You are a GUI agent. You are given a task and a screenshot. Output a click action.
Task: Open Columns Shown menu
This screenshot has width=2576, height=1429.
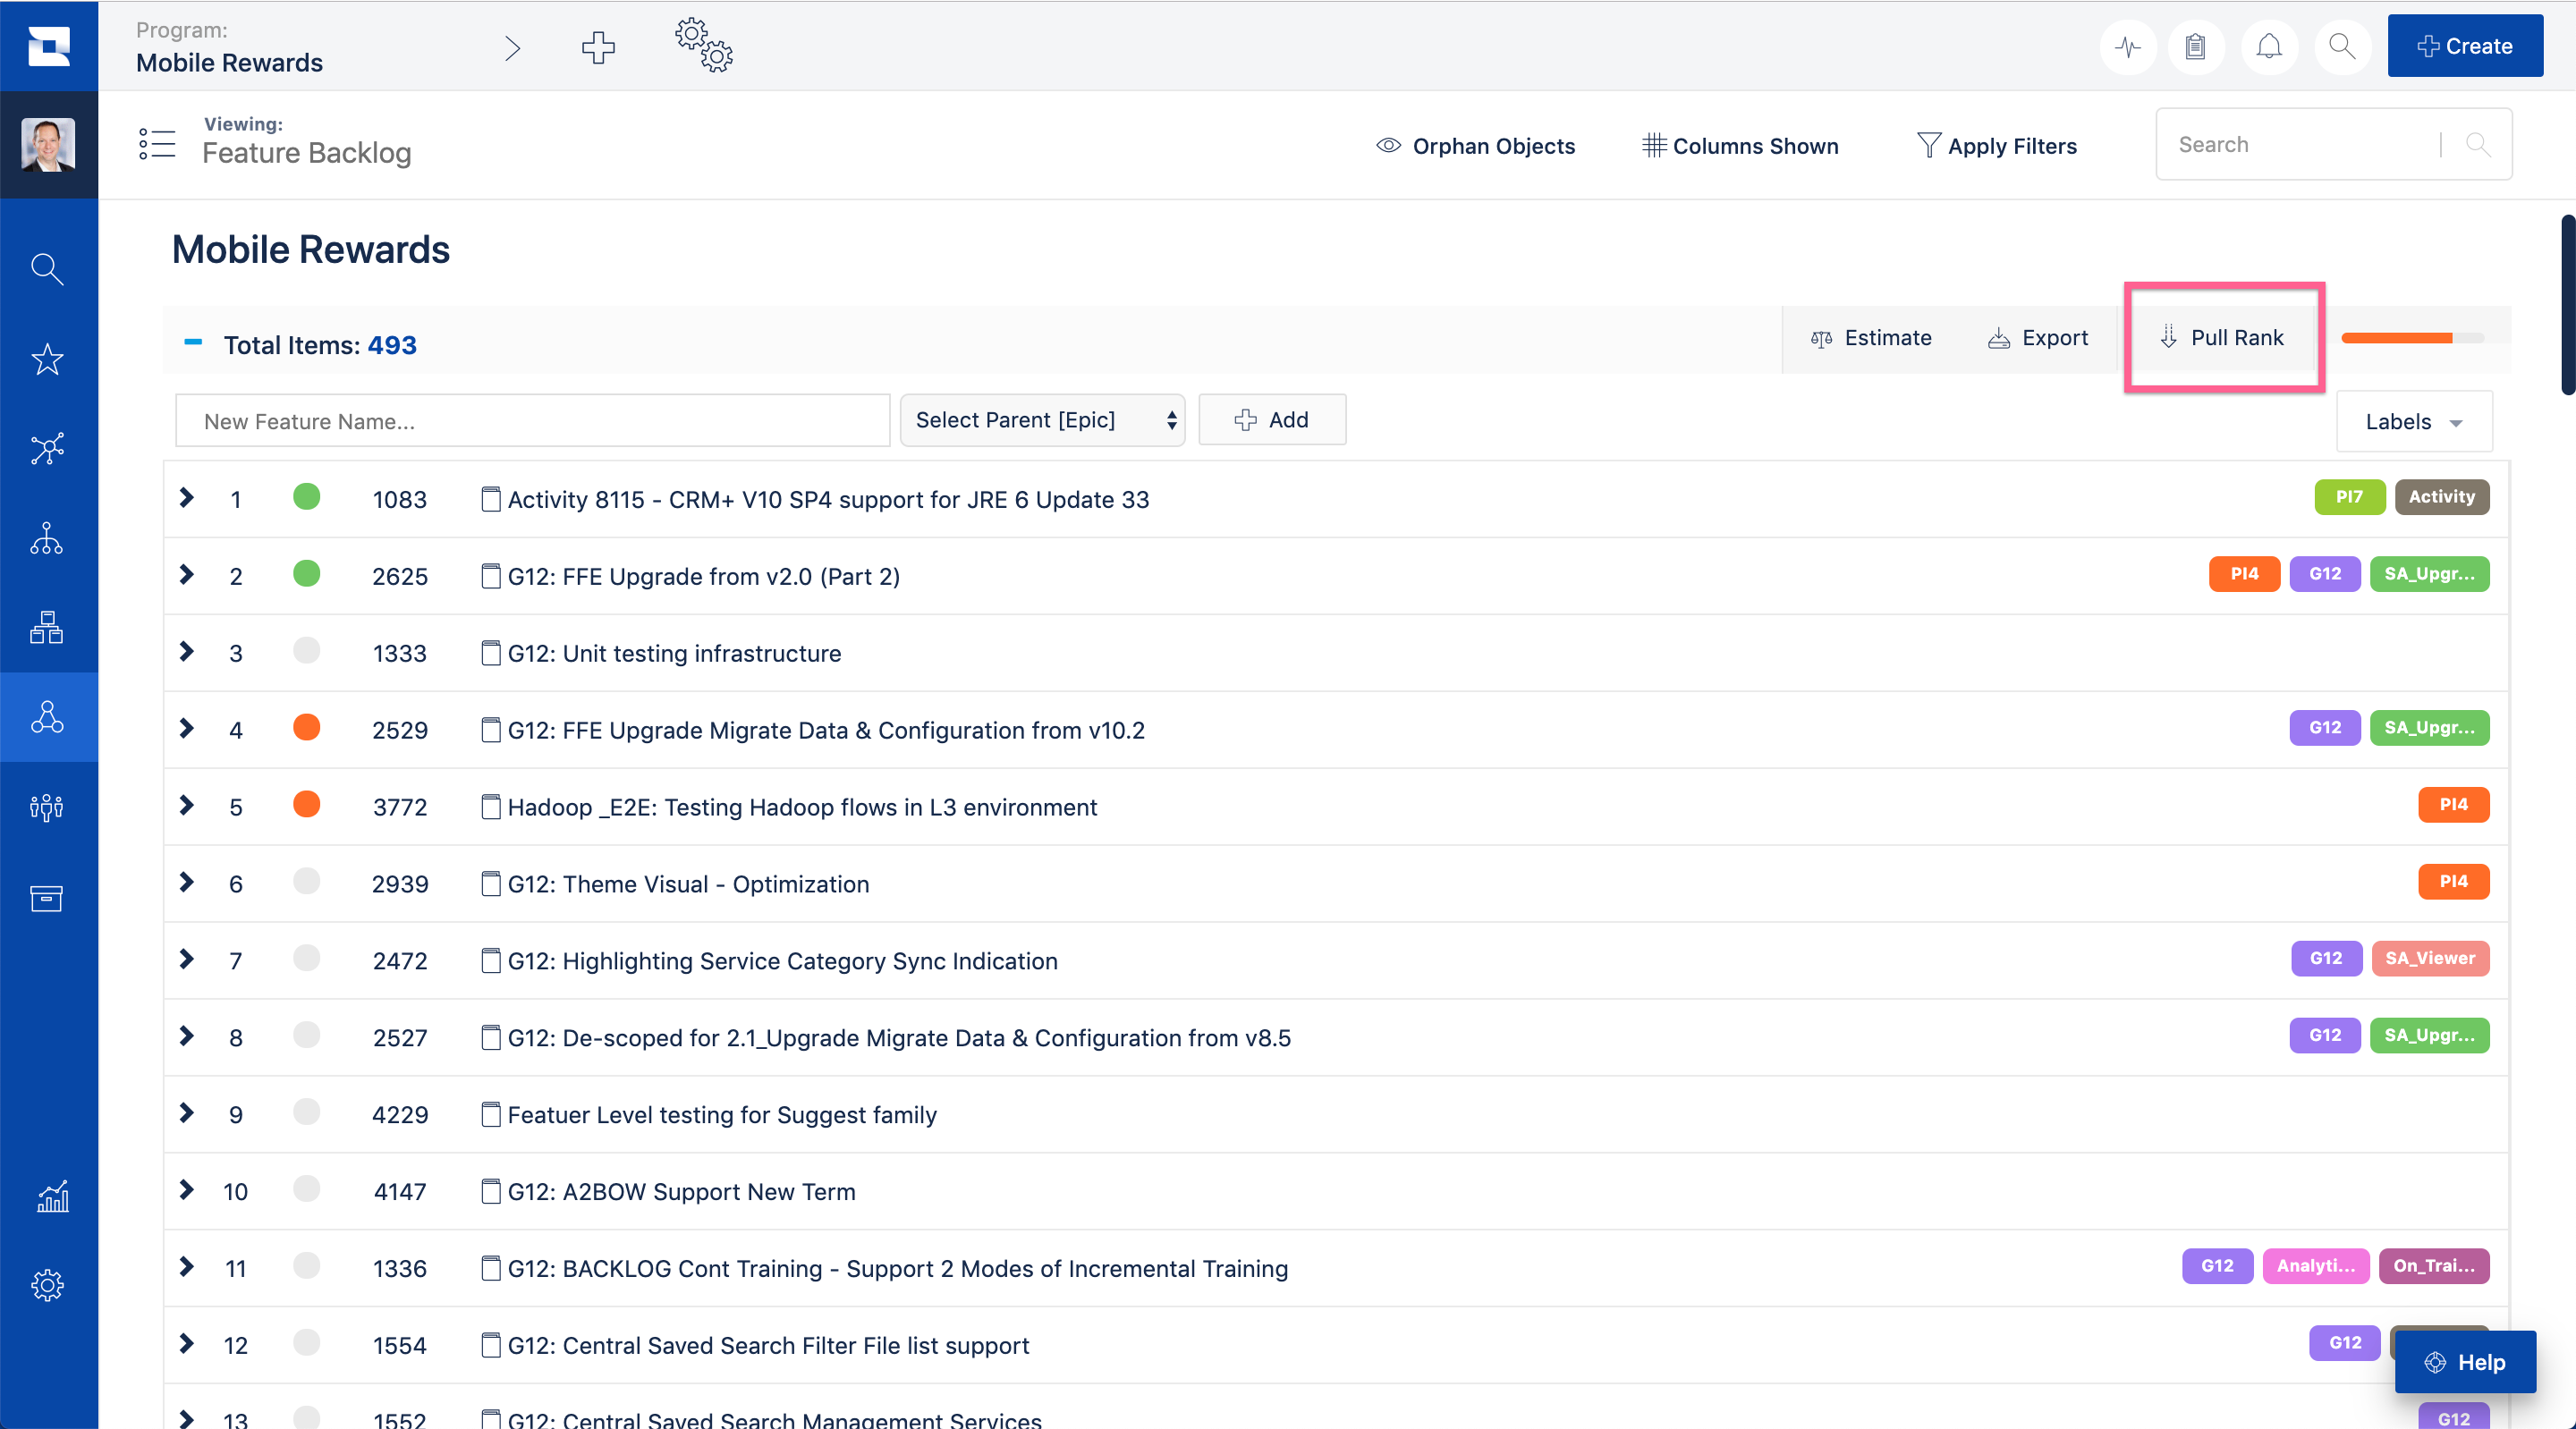click(x=1740, y=146)
